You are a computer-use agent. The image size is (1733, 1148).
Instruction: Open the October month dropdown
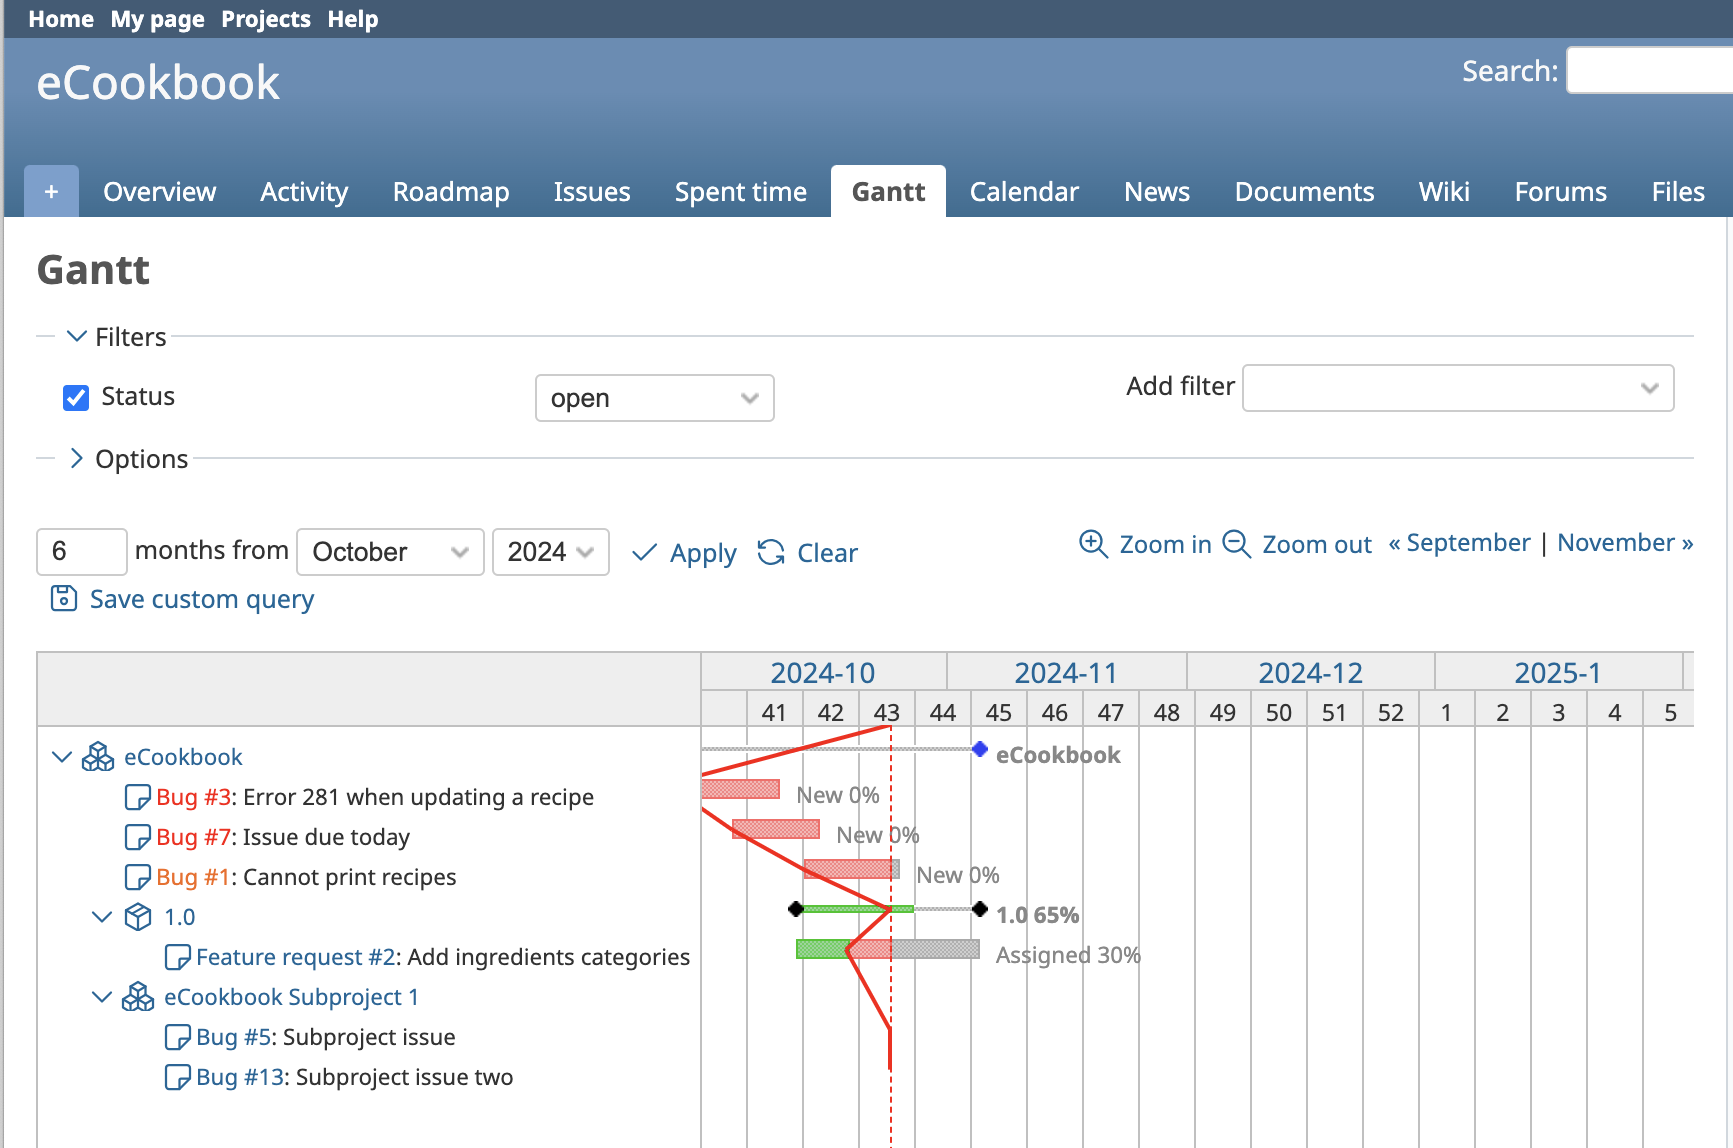click(x=389, y=551)
